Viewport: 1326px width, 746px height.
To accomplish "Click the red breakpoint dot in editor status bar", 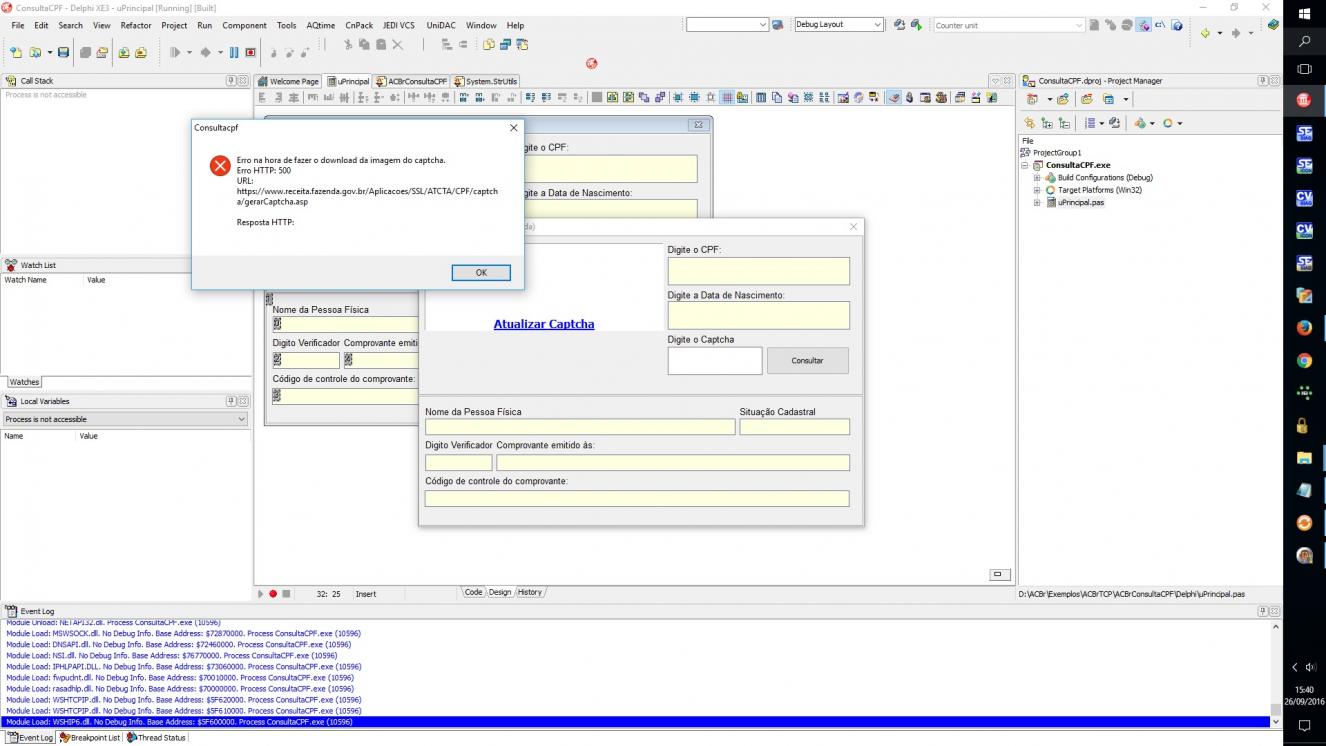I will click(x=273, y=593).
